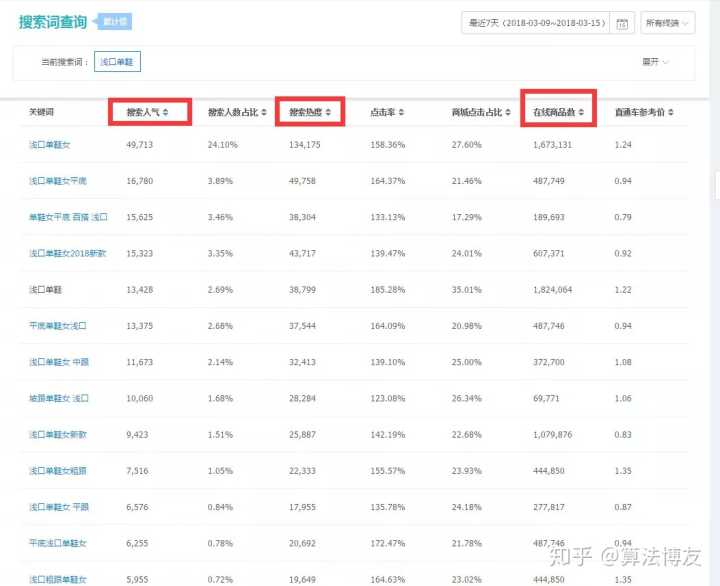Screen dimensions: 720x586
Task: Sort by 商城点击占比 using its sort arrows
Action: (508, 113)
